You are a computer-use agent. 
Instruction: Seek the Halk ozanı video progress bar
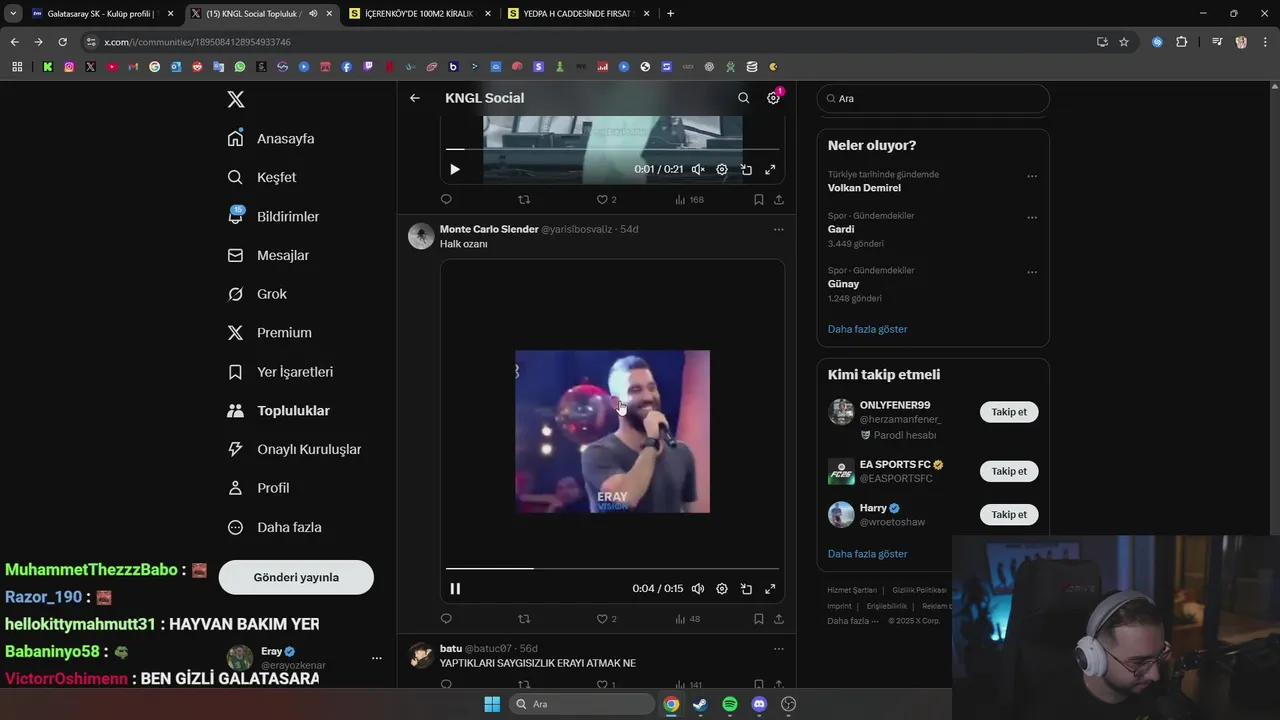point(612,569)
